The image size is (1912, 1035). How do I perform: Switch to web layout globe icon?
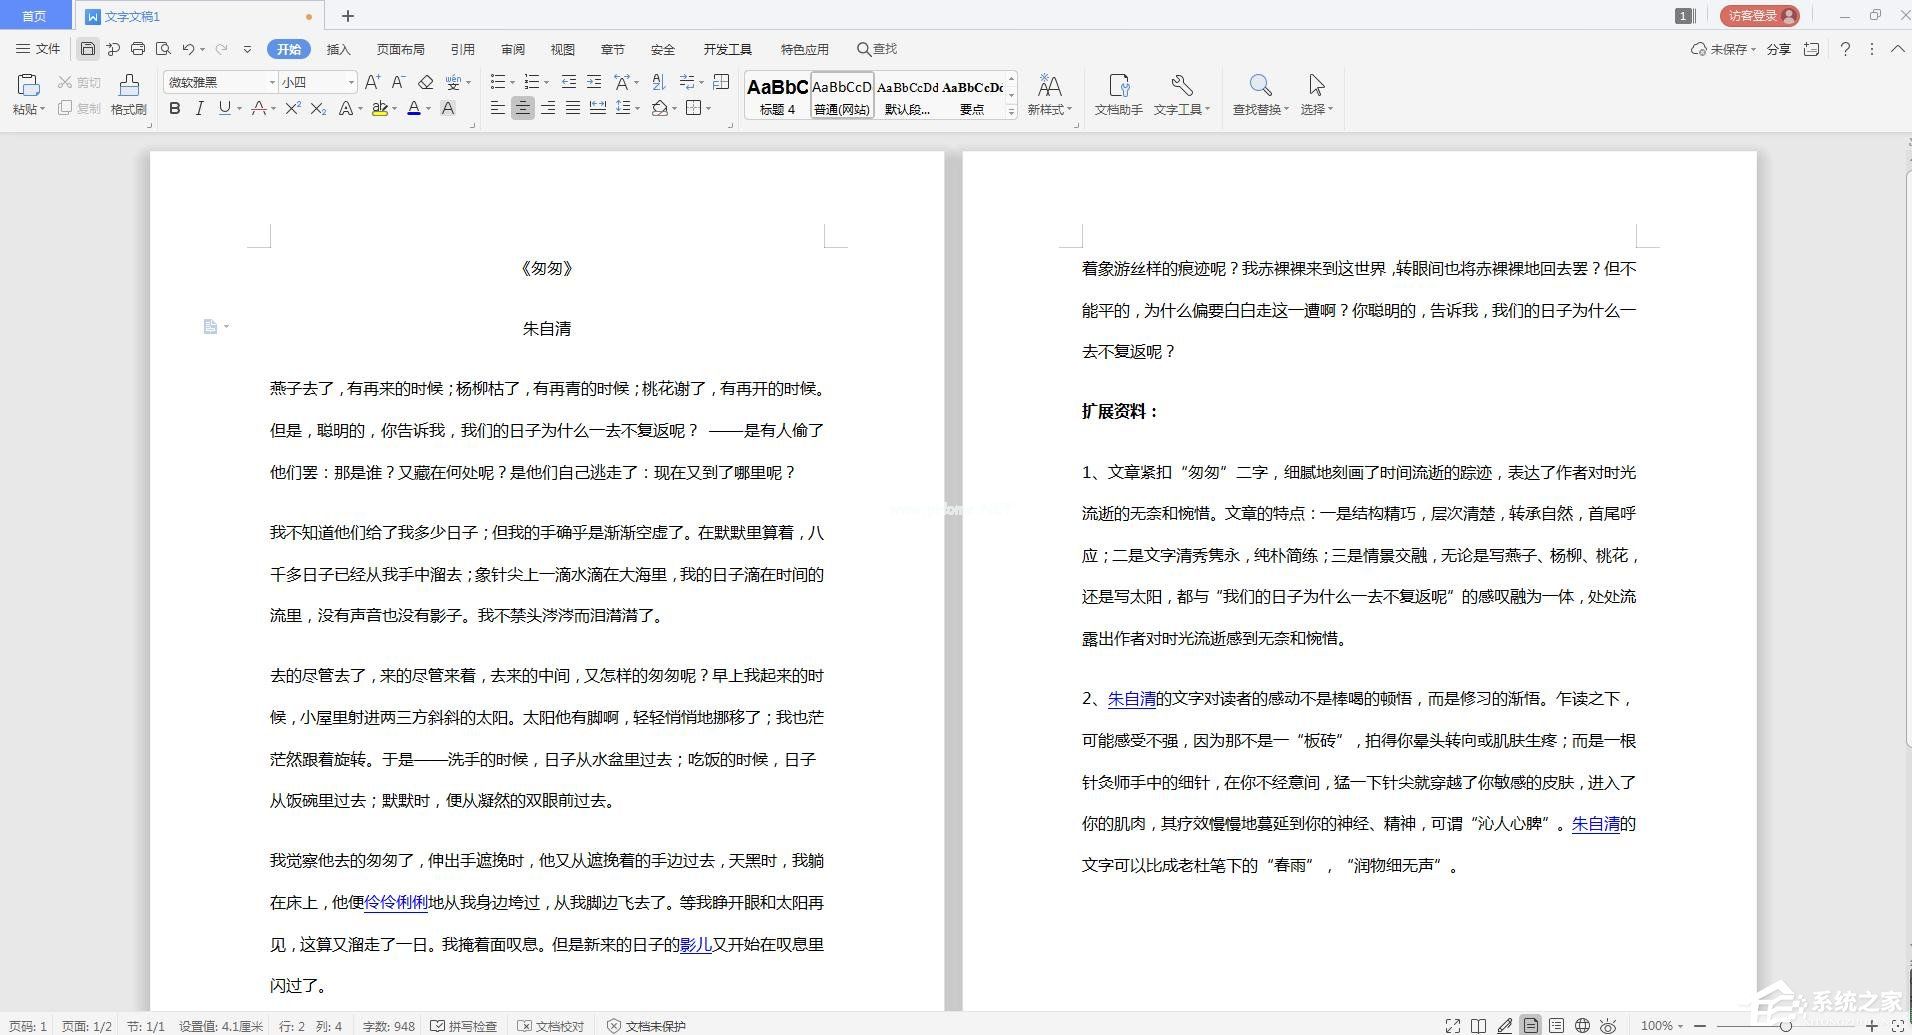(x=1582, y=1026)
